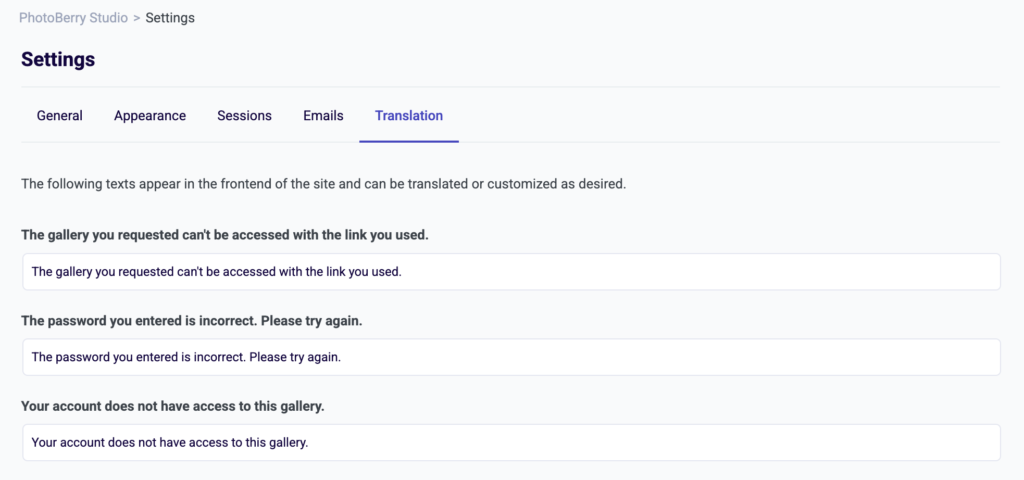Click the active Translation tab

pyautogui.click(x=408, y=116)
